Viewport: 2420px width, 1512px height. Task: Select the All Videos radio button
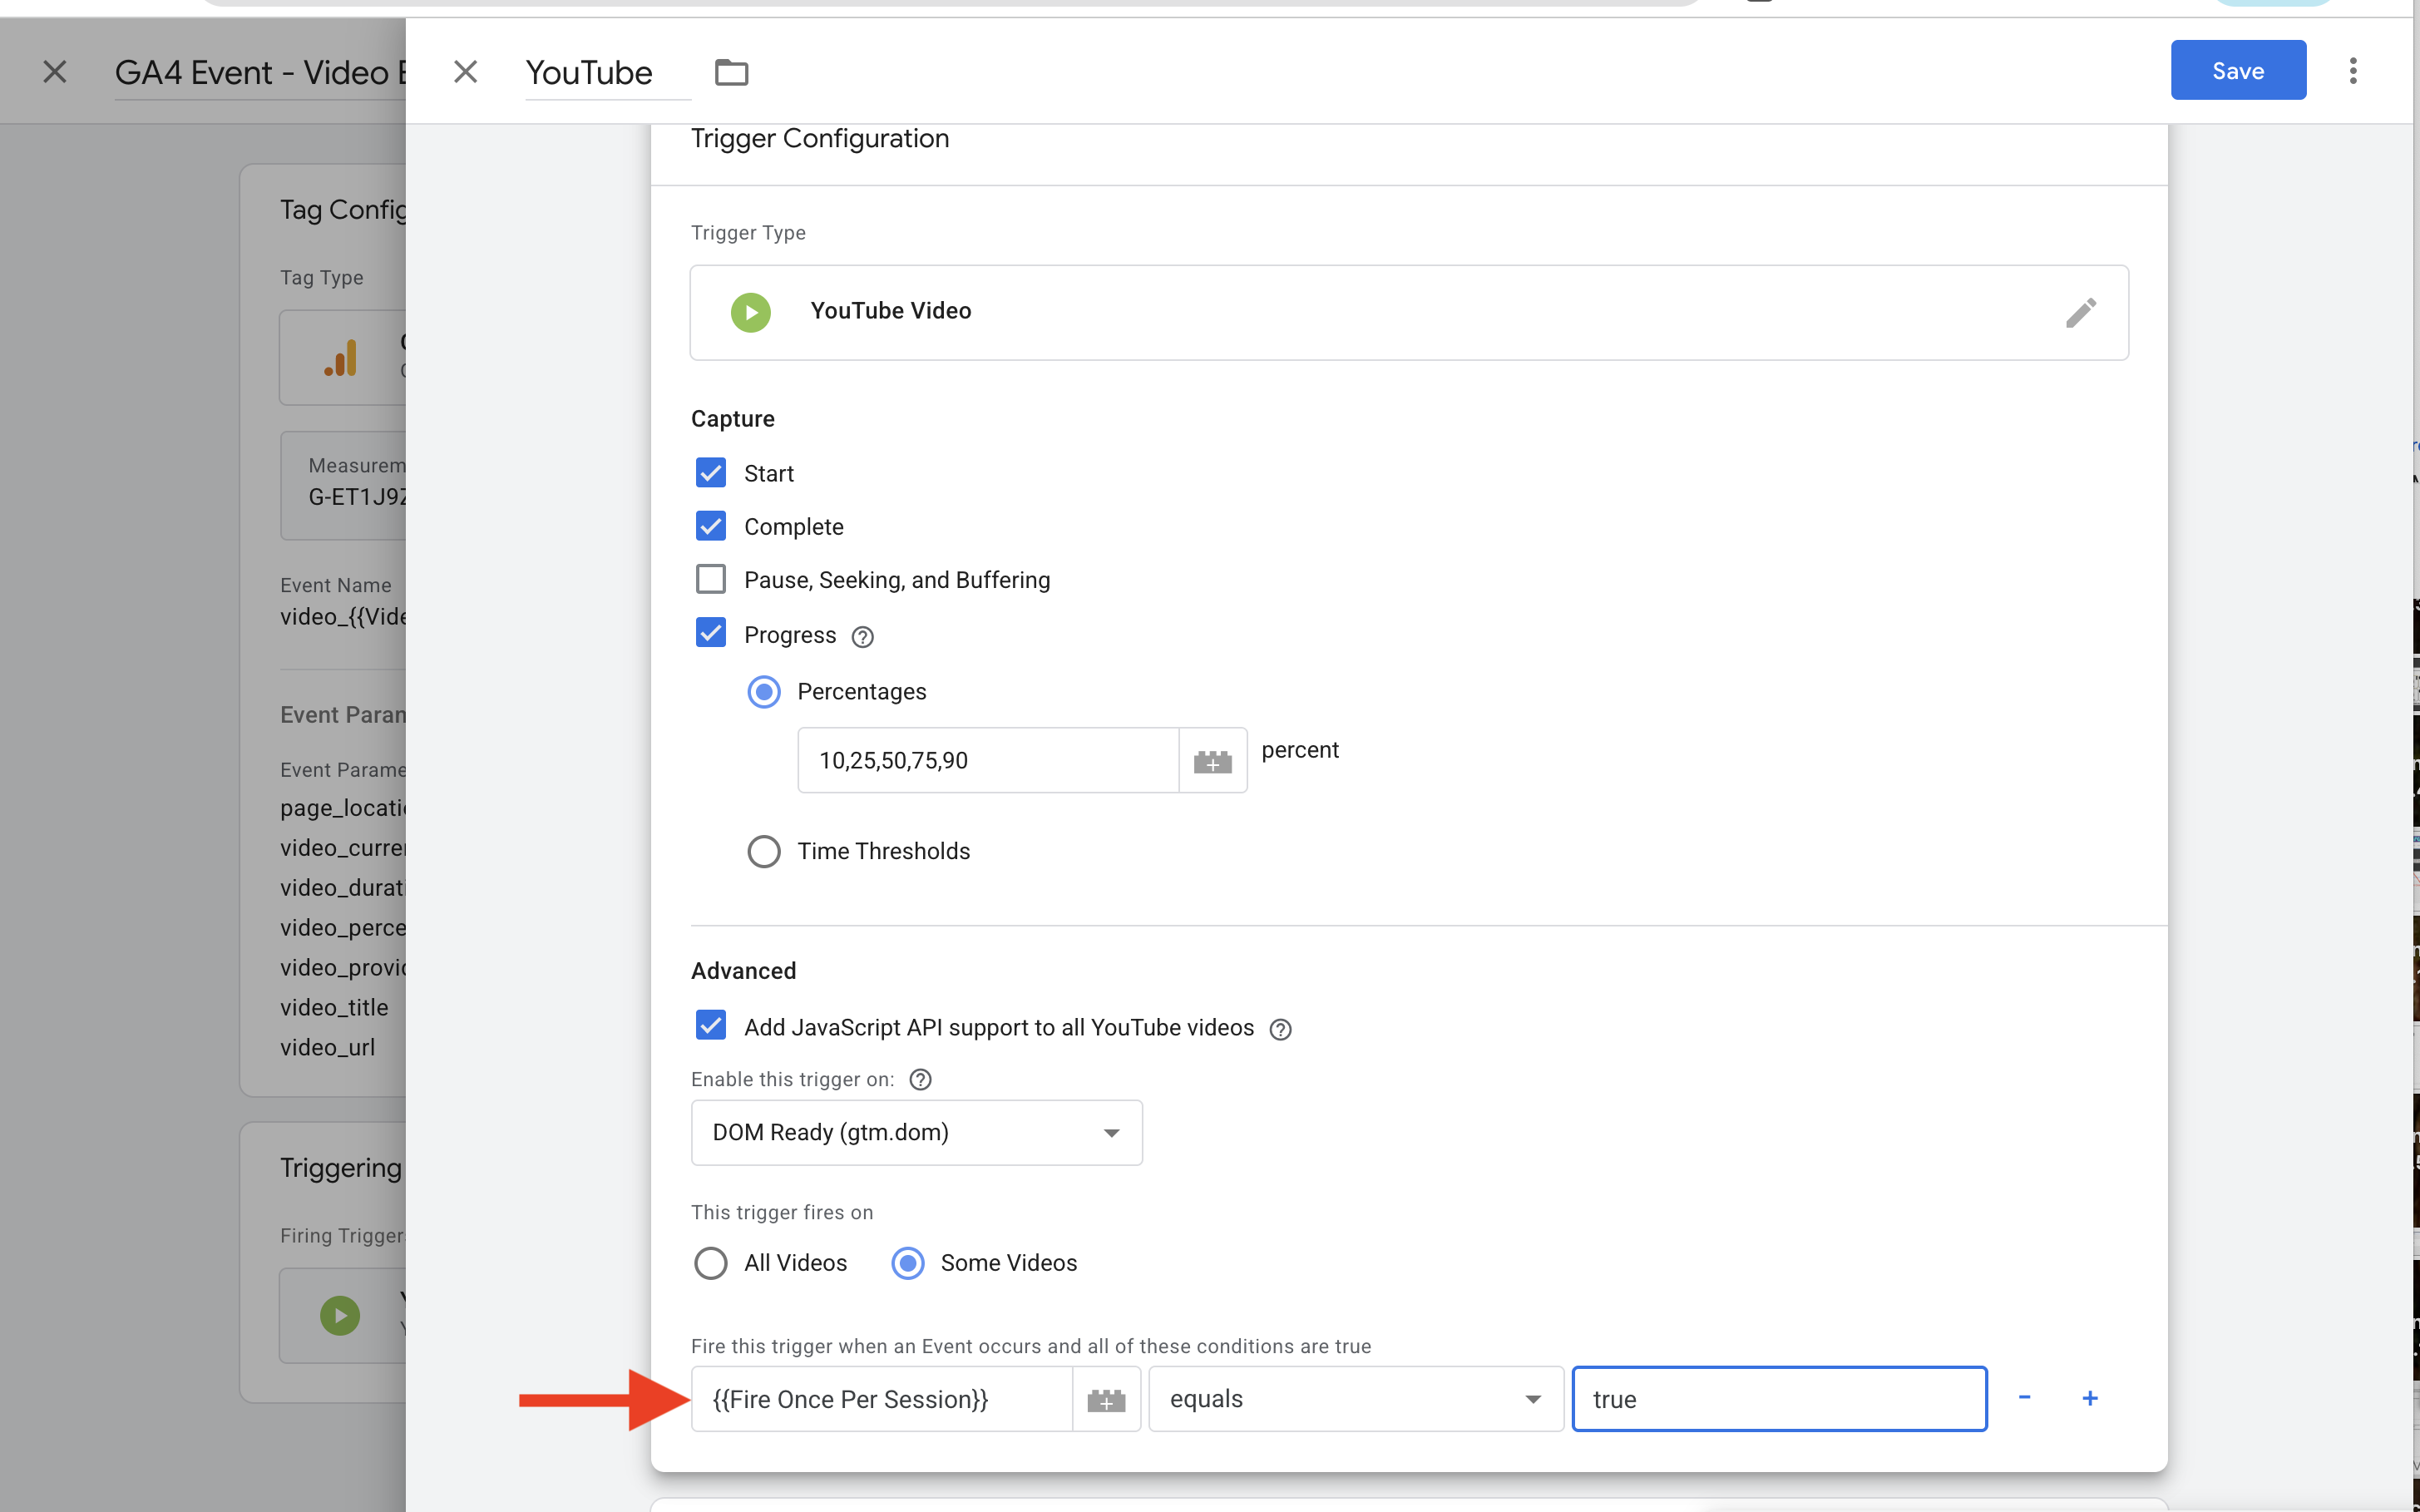tap(711, 1263)
